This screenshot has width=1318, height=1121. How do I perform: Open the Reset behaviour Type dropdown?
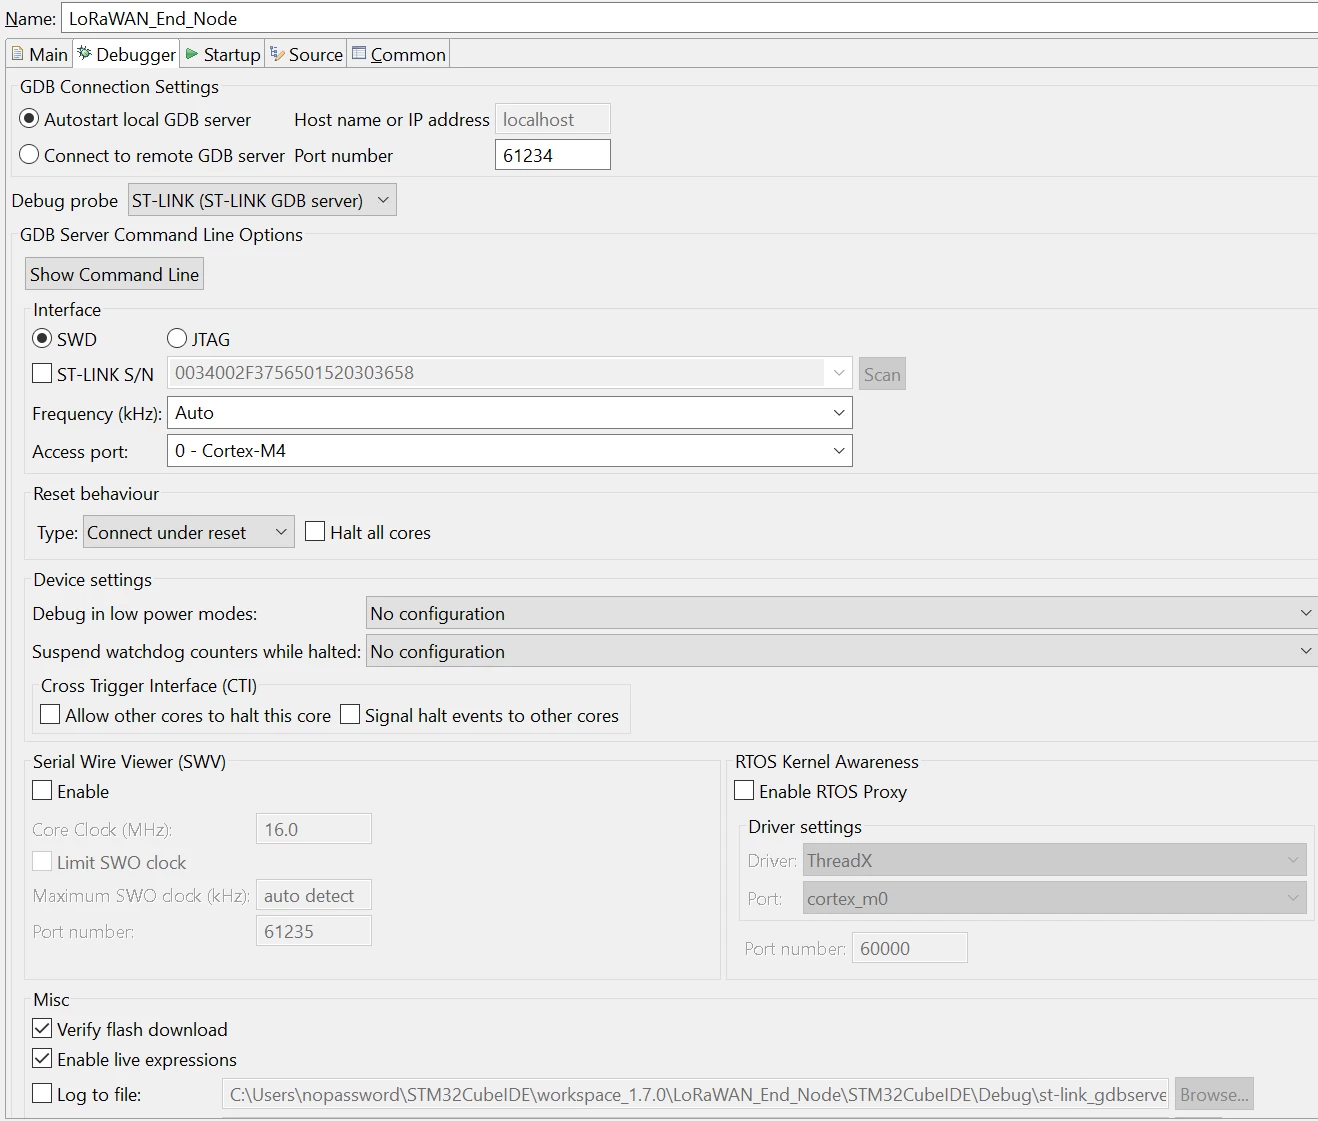point(189,532)
